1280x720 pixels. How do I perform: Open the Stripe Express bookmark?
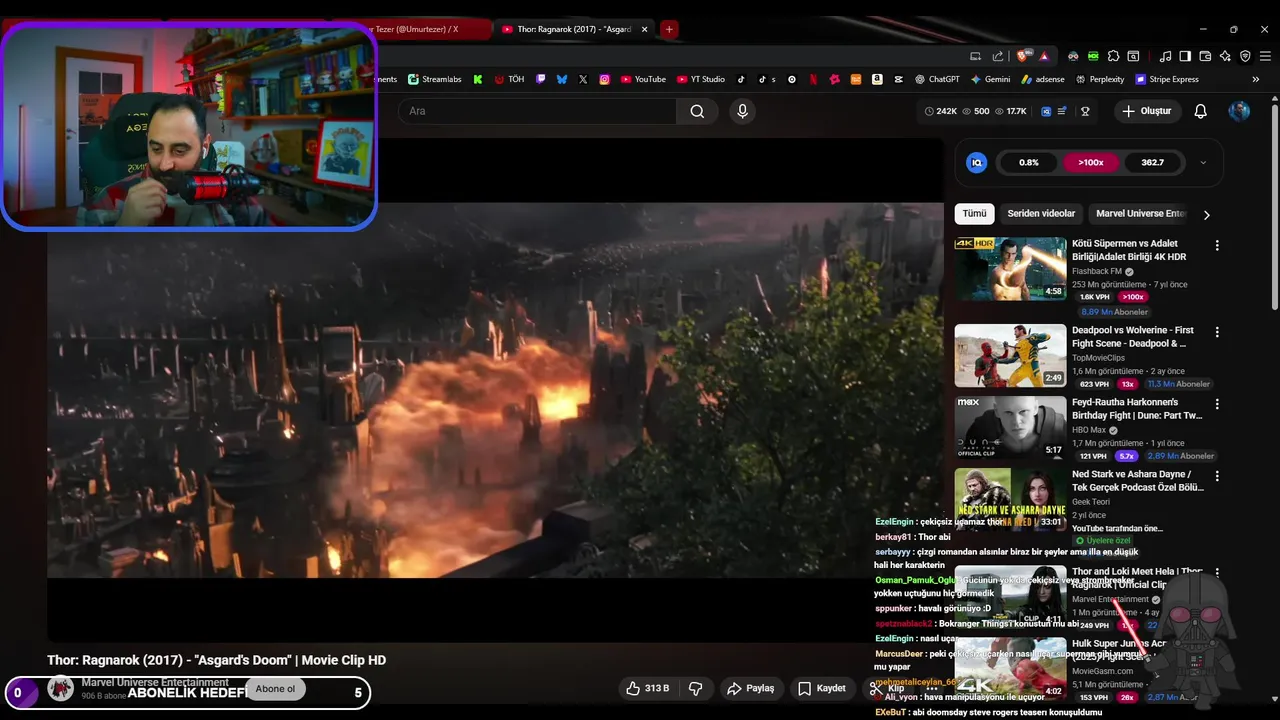1166,79
